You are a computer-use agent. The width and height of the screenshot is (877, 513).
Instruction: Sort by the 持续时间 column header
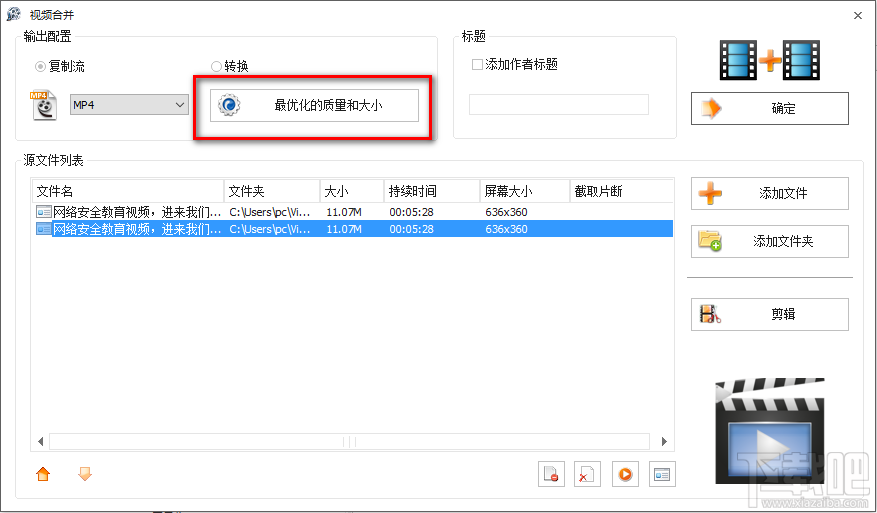[x=432, y=191]
